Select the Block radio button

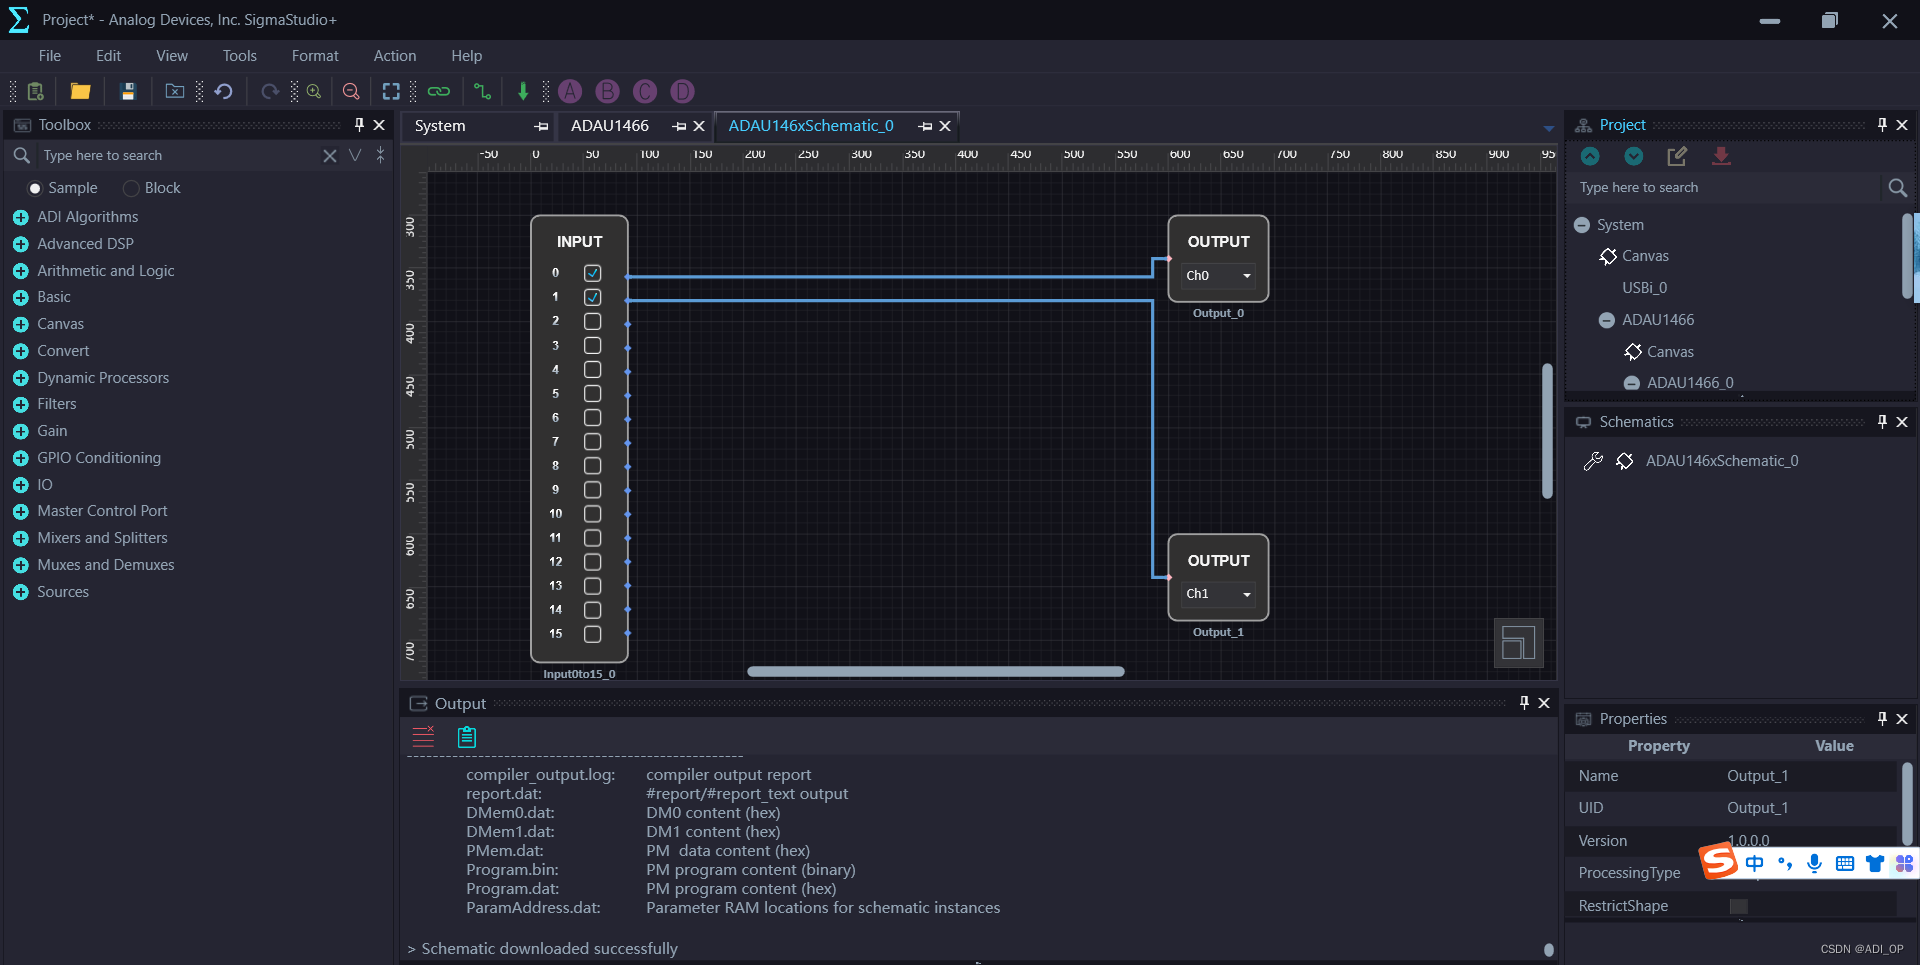[x=131, y=188]
